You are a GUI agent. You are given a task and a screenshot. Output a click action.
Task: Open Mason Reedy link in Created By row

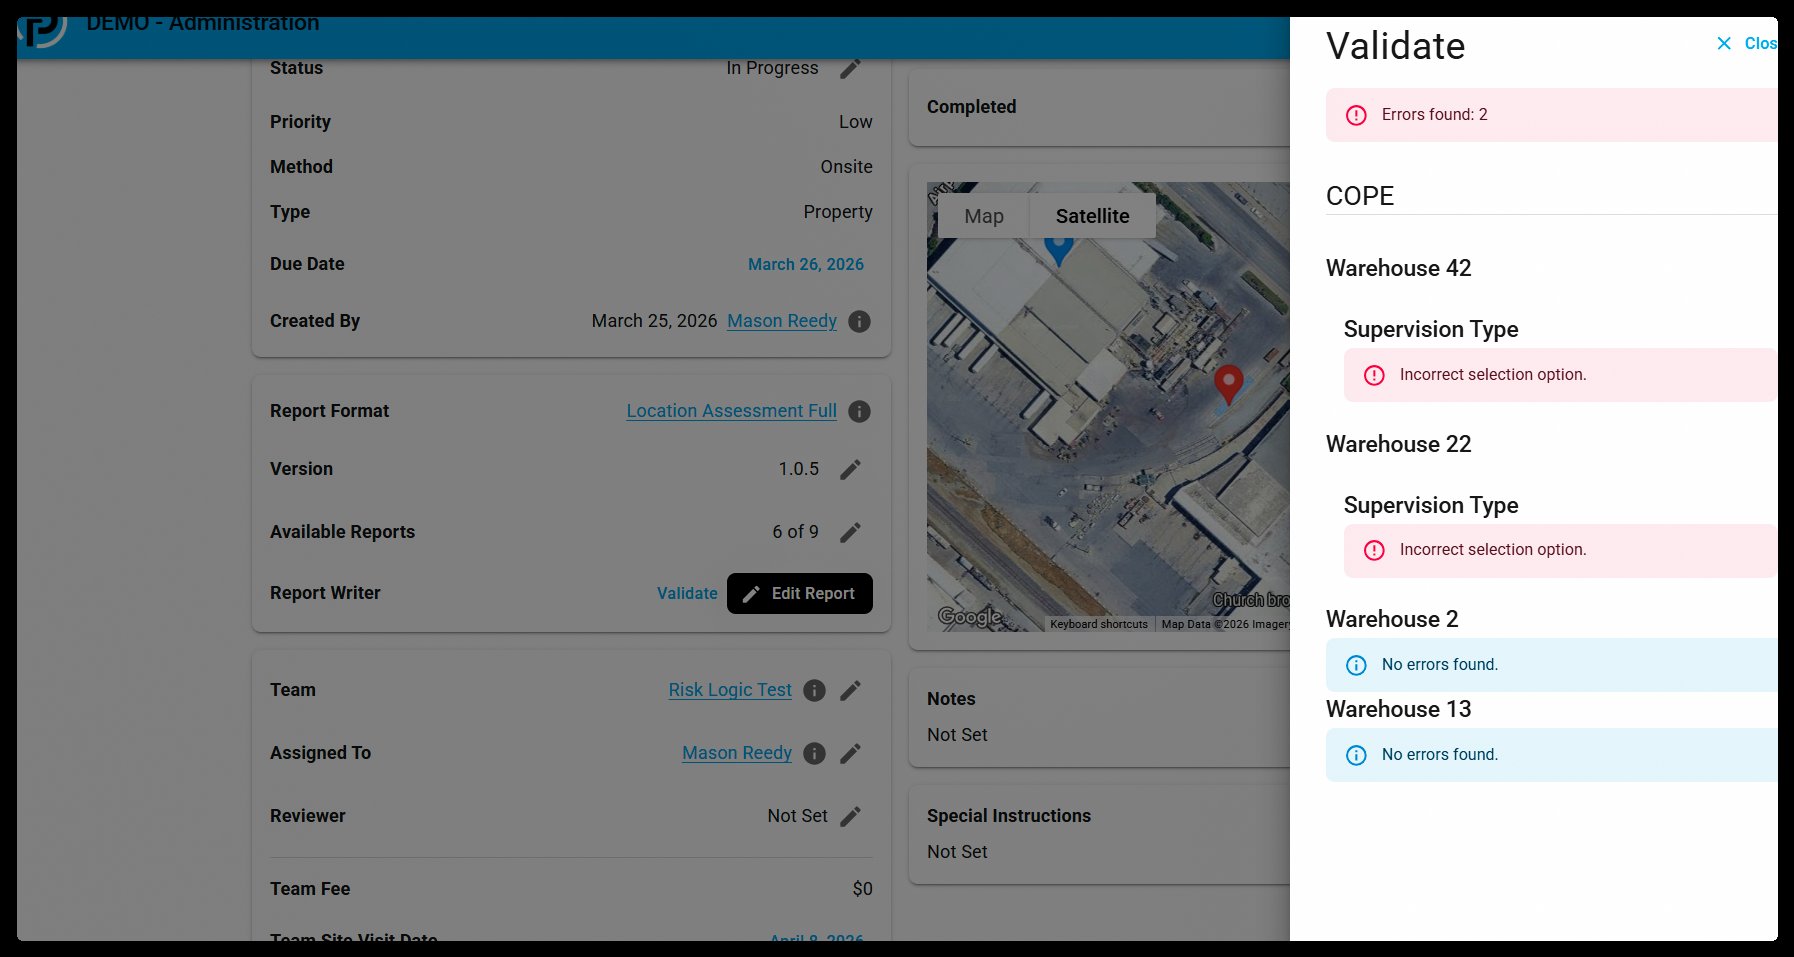[x=782, y=321]
